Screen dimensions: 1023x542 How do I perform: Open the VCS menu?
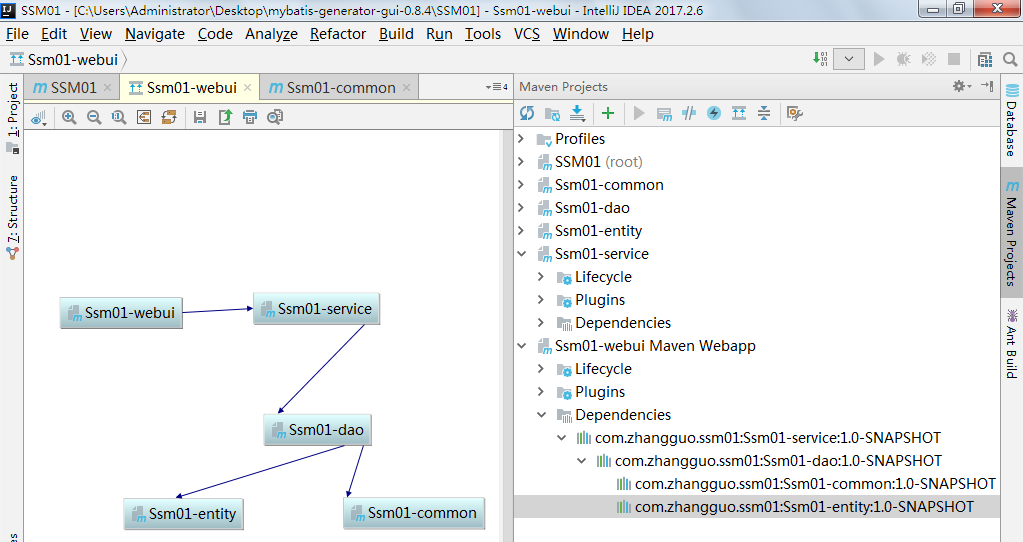pyautogui.click(x=527, y=34)
